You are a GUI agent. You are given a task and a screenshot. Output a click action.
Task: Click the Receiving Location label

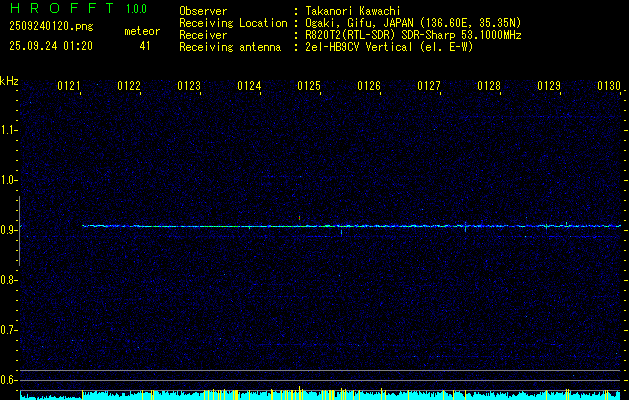point(233,23)
